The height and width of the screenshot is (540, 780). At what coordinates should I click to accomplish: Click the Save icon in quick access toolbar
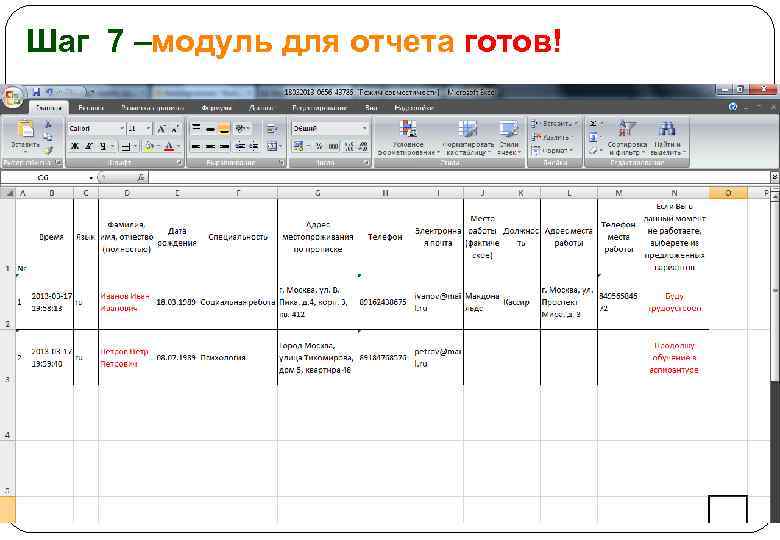click(36, 92)
